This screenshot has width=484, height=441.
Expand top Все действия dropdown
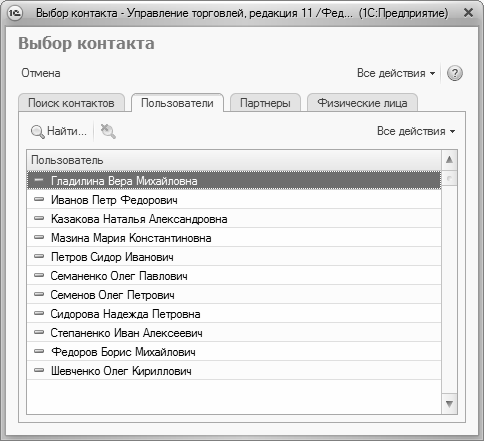coord(396,73)
